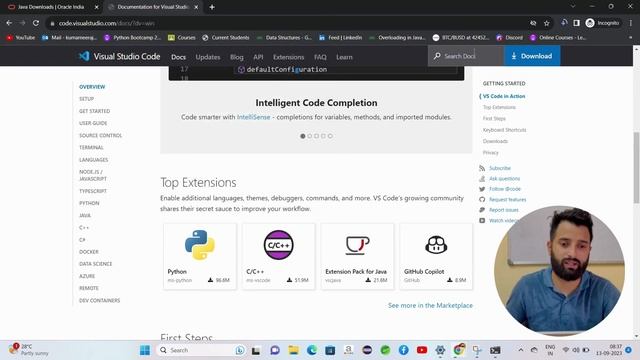Open FAQ in the navbar
The image size is (640, 360).
(320, 57)
